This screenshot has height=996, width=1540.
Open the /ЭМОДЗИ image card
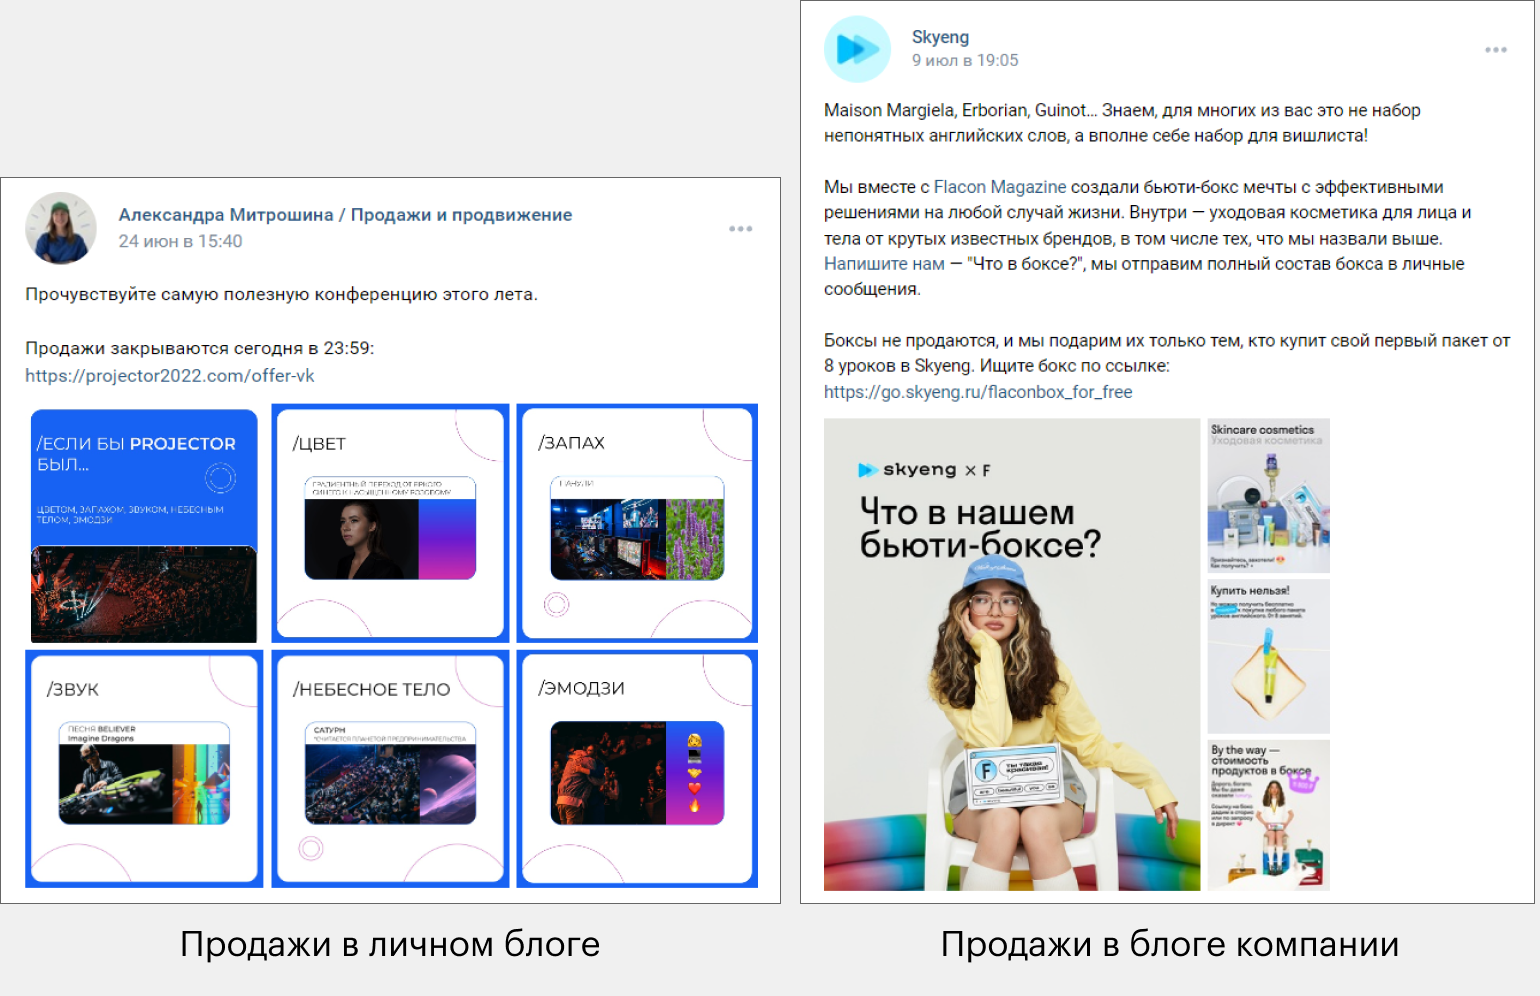point(637,769)
